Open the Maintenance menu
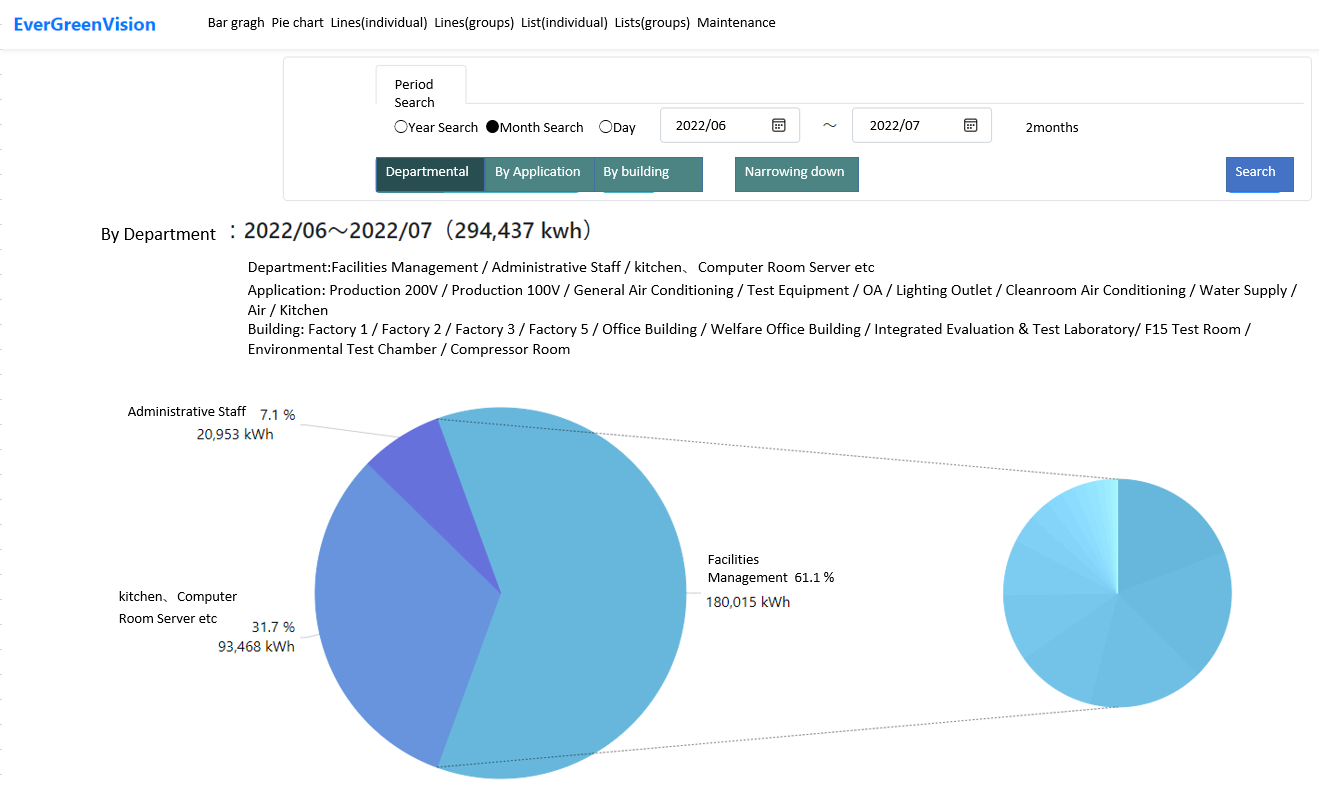1319x786 pixels. (736, 22)
